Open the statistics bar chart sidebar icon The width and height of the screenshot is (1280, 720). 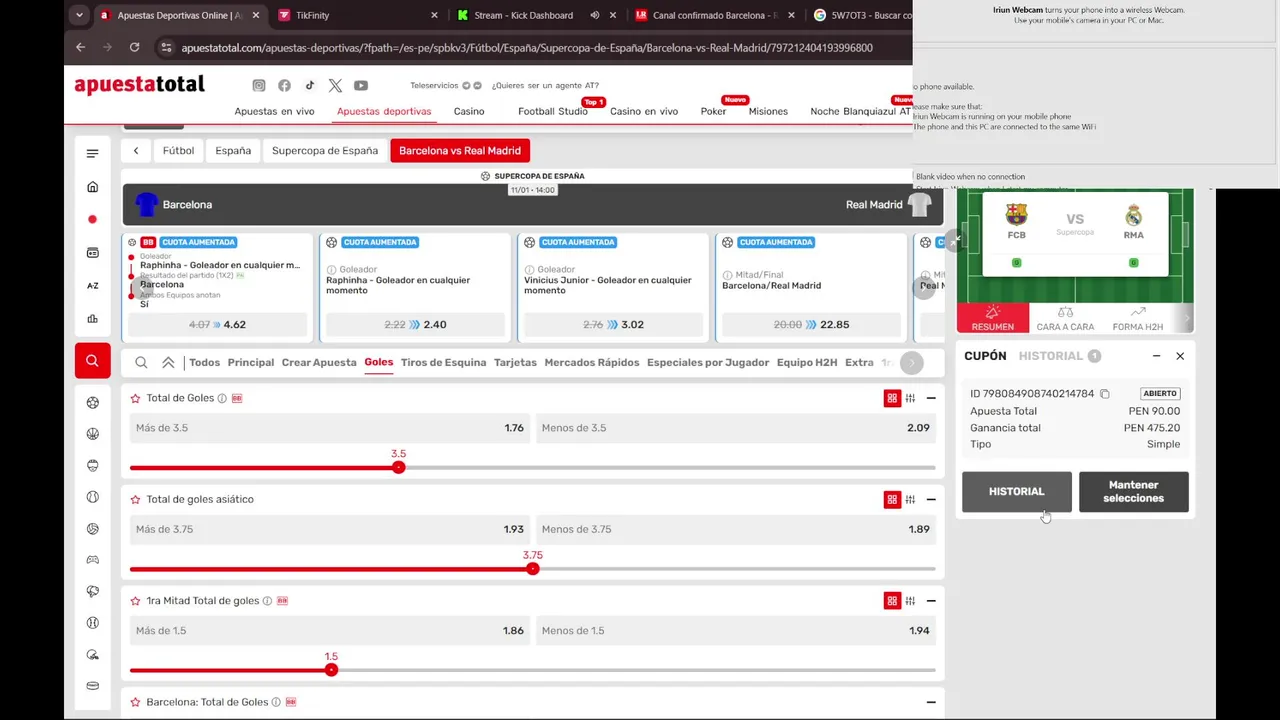[x=92, y=319]
